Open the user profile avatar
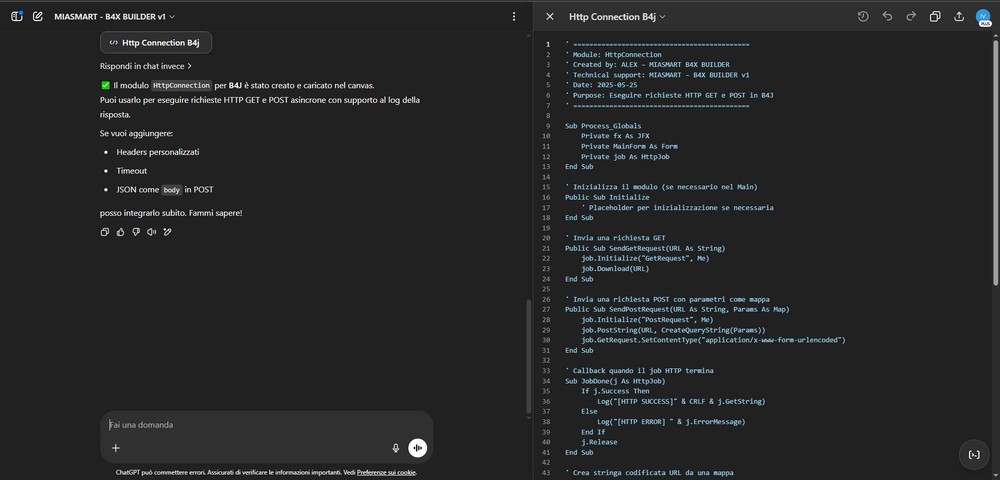Image resolution: width=1000 pixels, height=480 pixels. [983, 17]
